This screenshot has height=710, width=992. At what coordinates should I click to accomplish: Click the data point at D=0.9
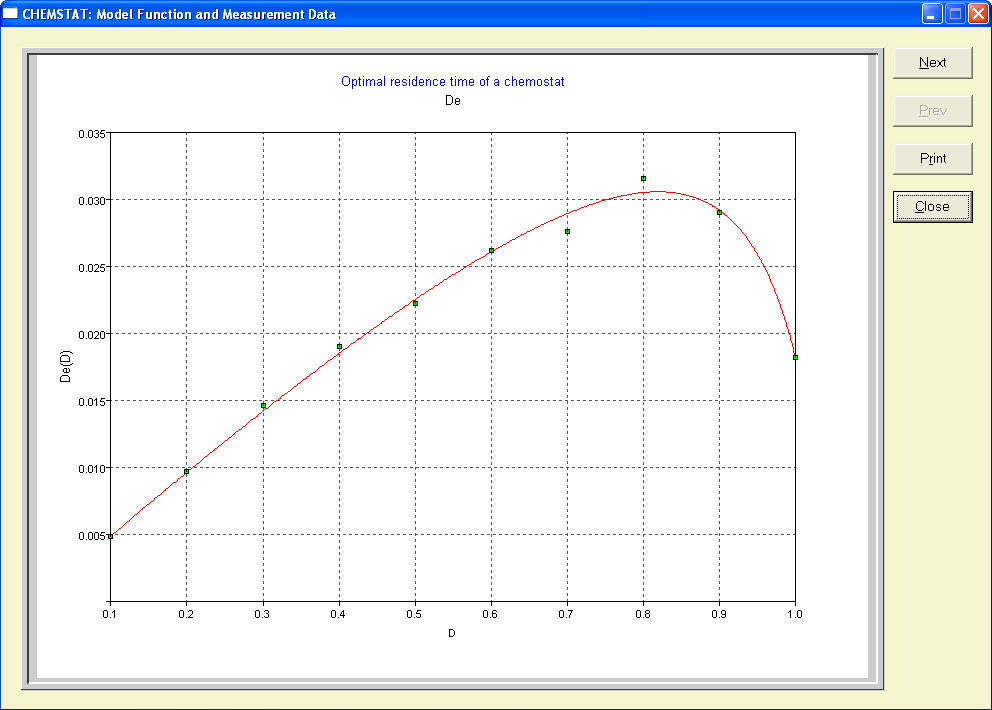tap(719, 212)
